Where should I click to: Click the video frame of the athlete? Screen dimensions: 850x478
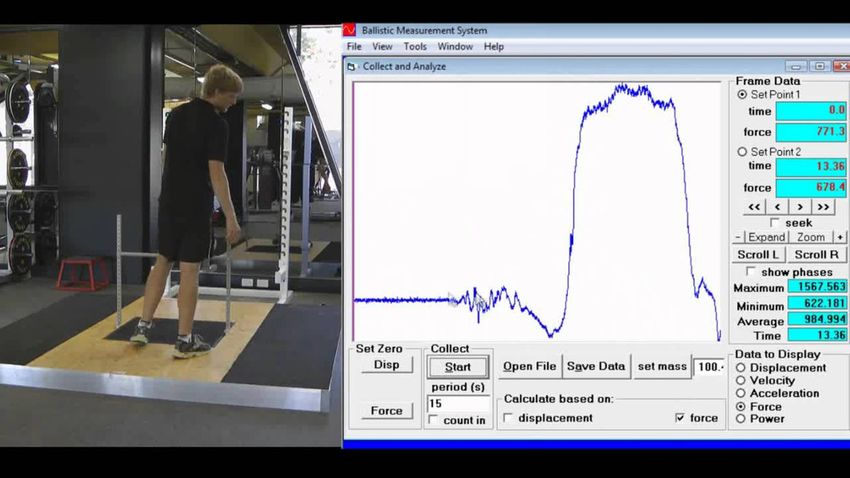[x=171, y=235]
